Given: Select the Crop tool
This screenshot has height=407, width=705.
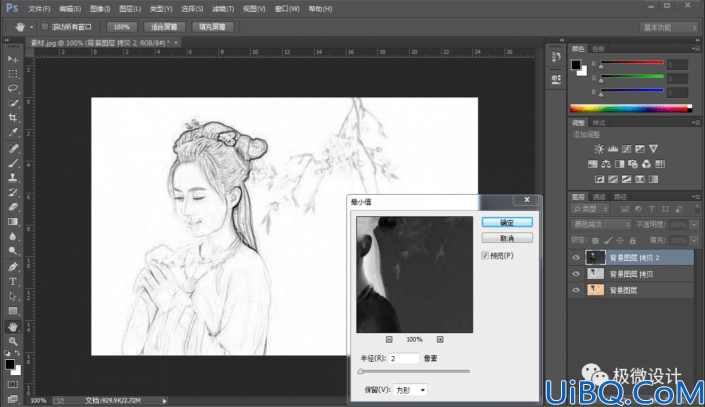Looking at the screenshot, I should point(13,118).
